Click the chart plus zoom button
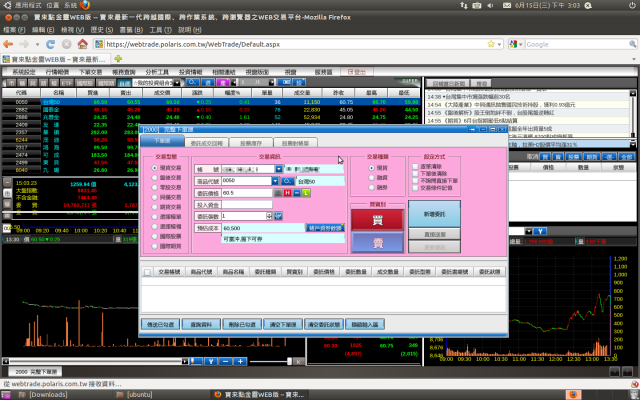This screenshot has height=400, width=640. 240,361
